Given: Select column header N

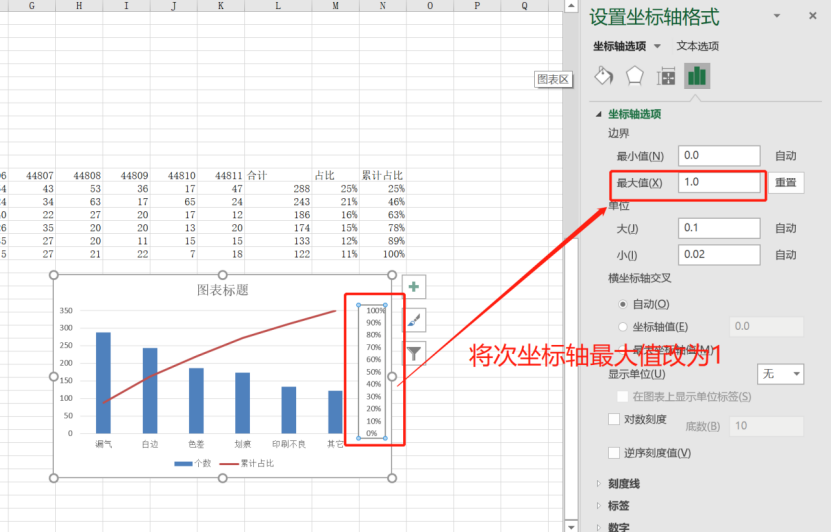Looking at the screenshot, I should tap(383, 6).
